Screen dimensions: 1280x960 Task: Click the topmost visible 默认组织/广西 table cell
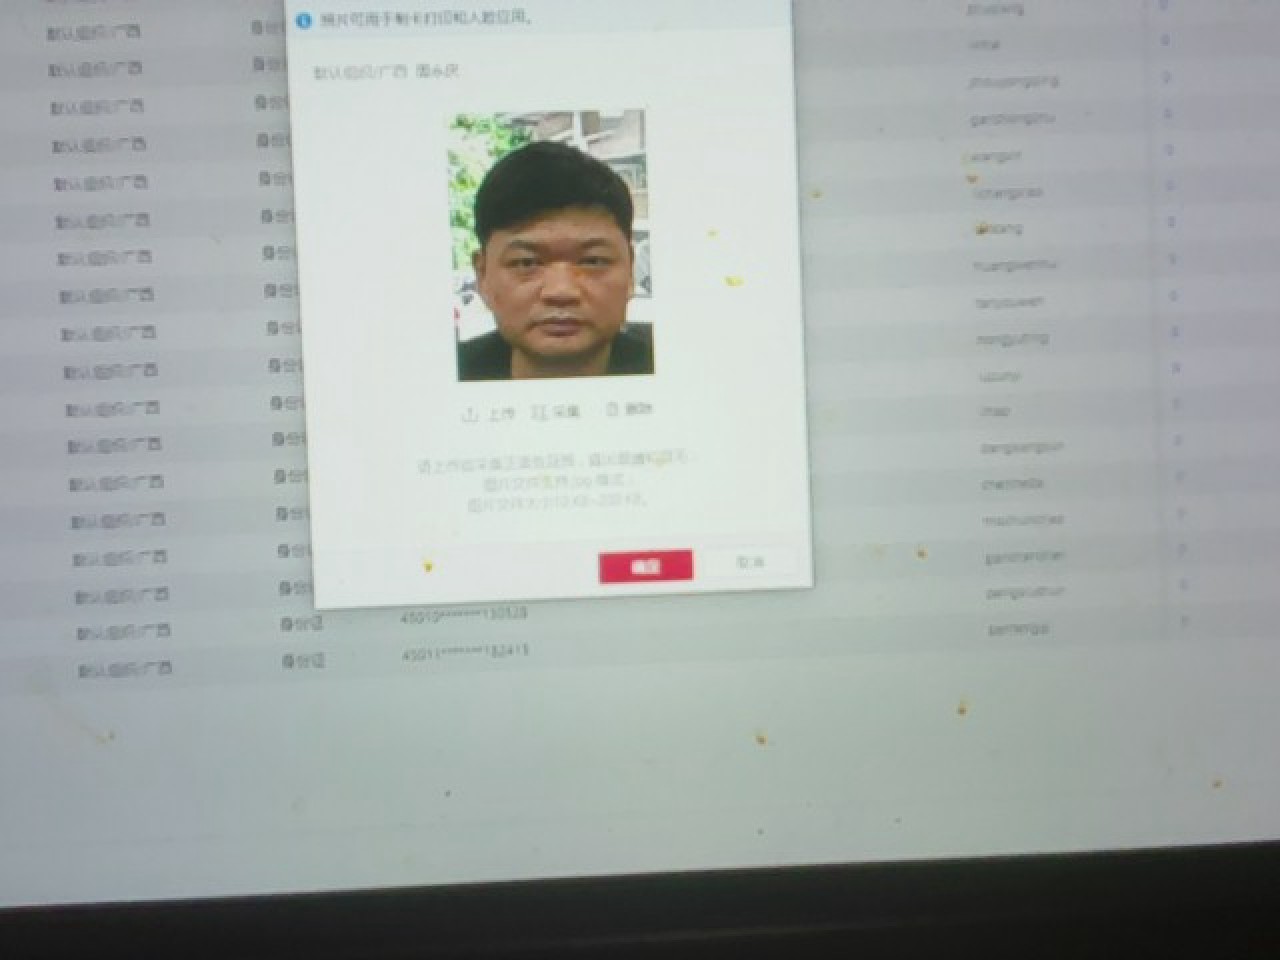[x=95, y=32]
